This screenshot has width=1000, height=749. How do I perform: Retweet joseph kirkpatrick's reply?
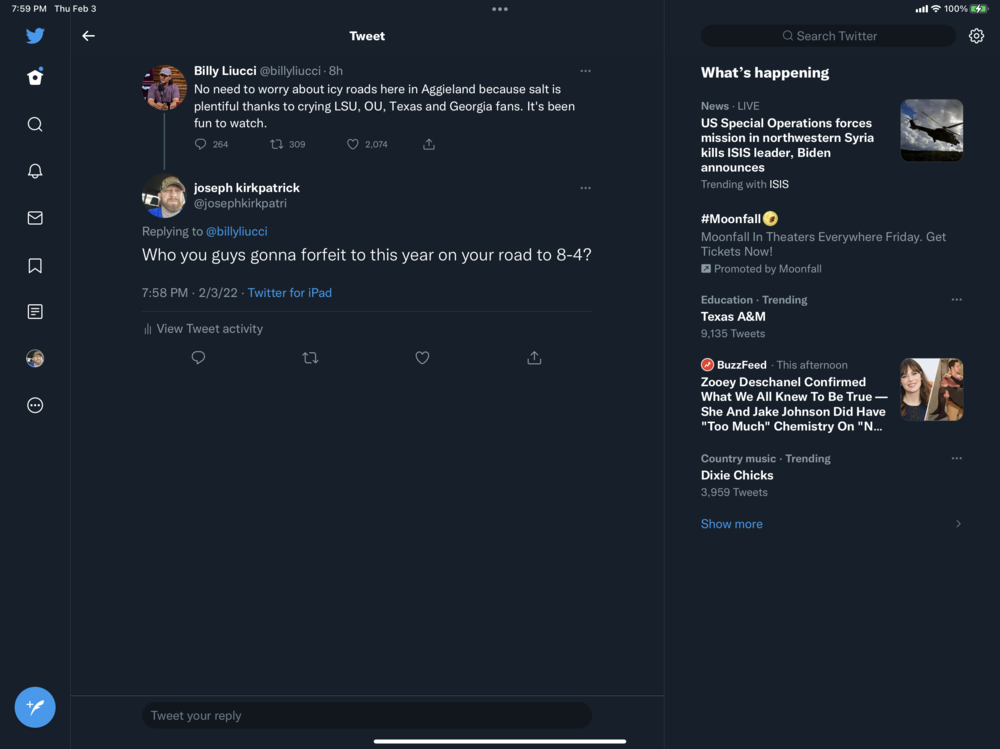tap(310, 358)
